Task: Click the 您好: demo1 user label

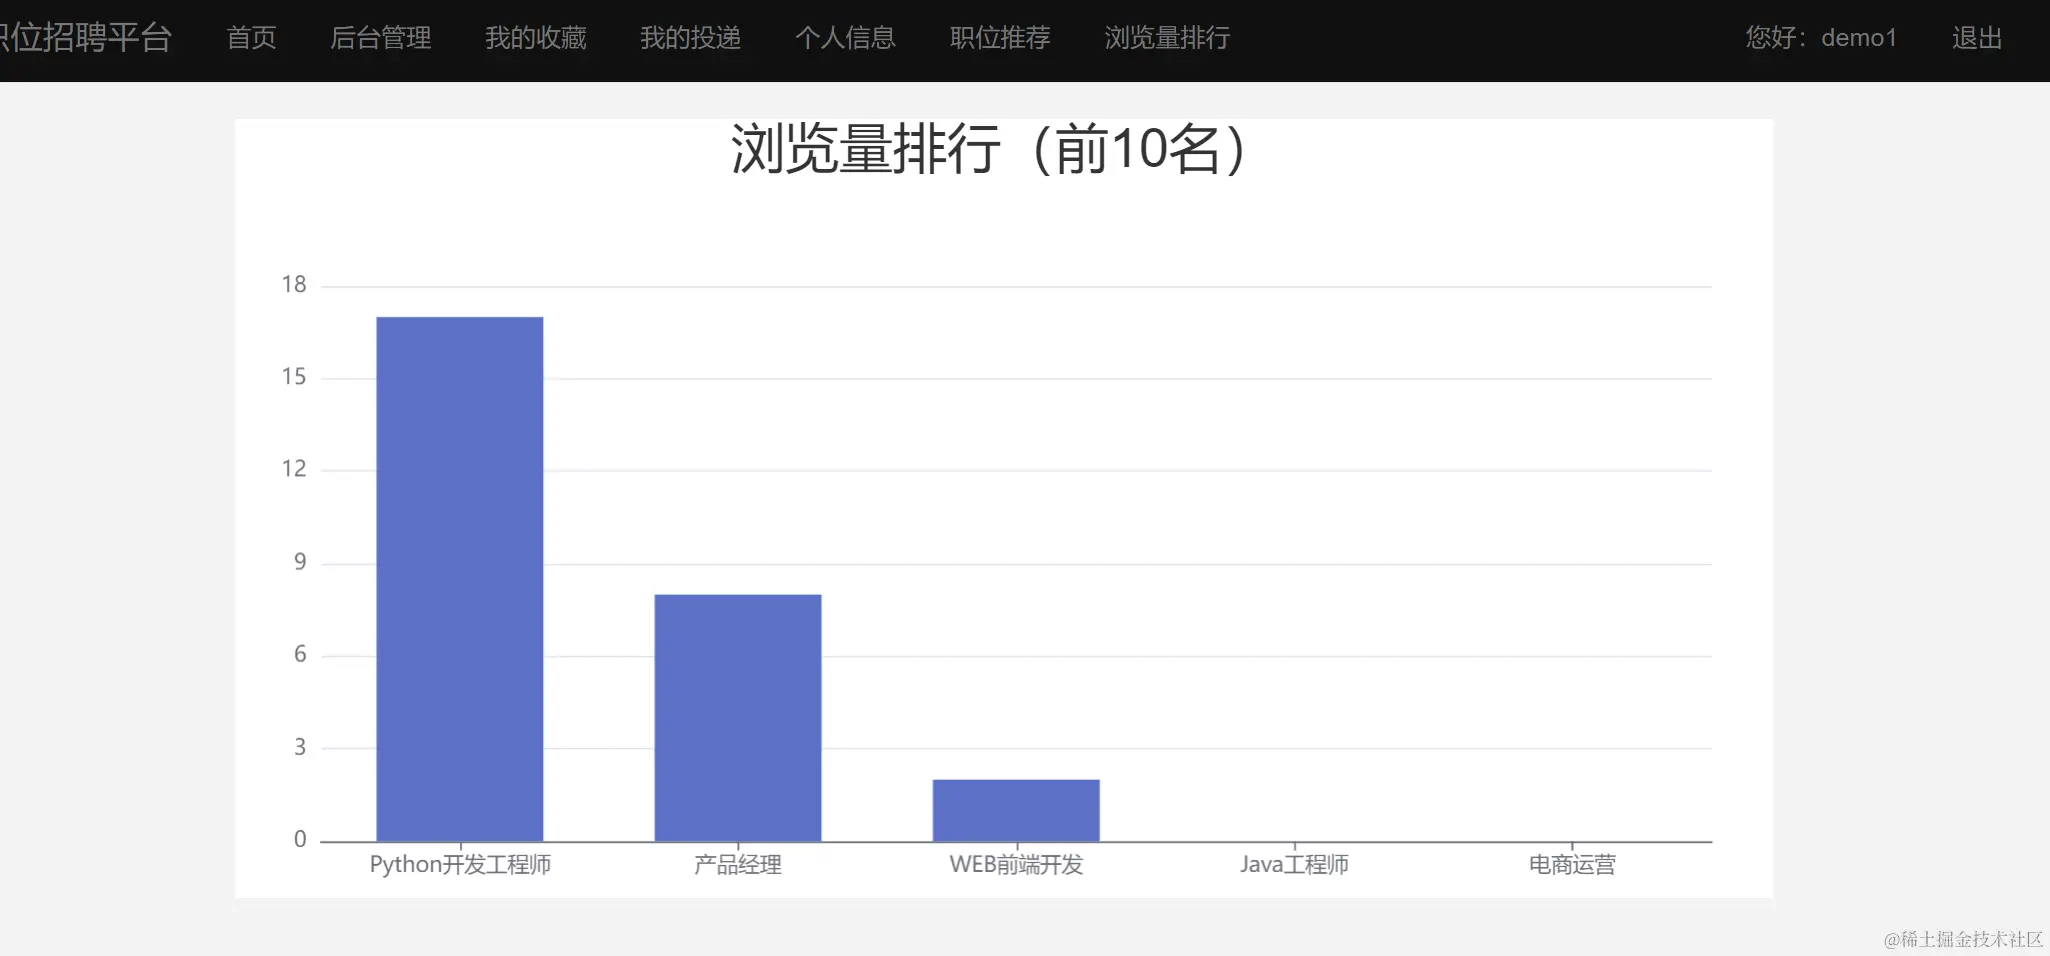Action: click(1821, 38)
